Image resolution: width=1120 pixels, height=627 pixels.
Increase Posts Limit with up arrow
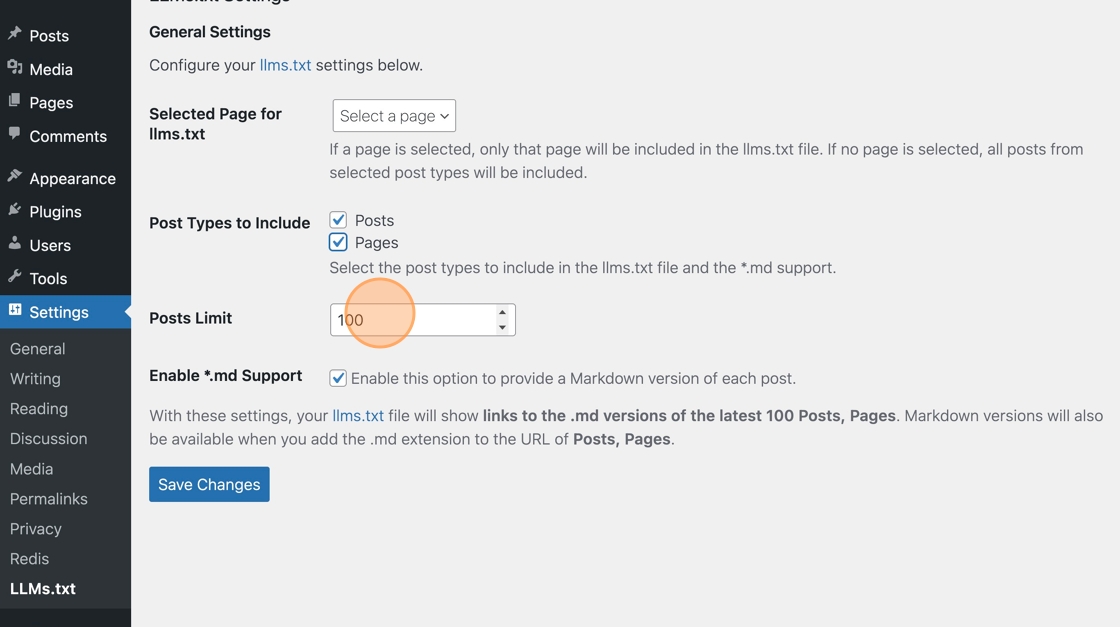[x=502, y=313]
